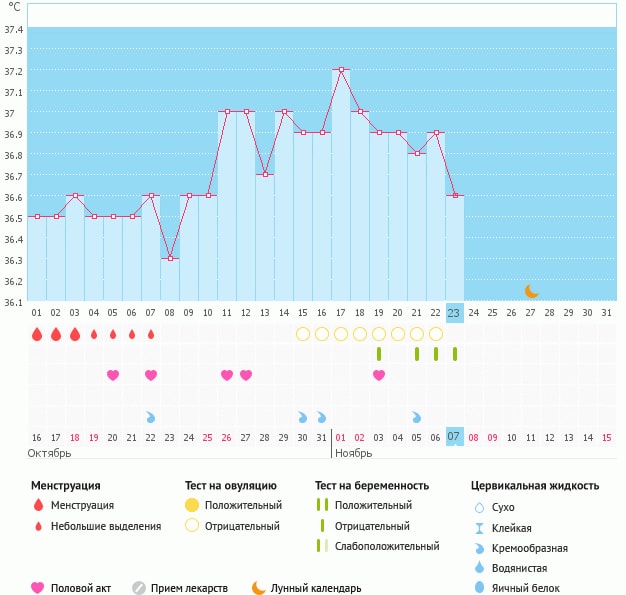Click the heart icon on cycle day 05
The image size is (626, 595).
[113, 375]
